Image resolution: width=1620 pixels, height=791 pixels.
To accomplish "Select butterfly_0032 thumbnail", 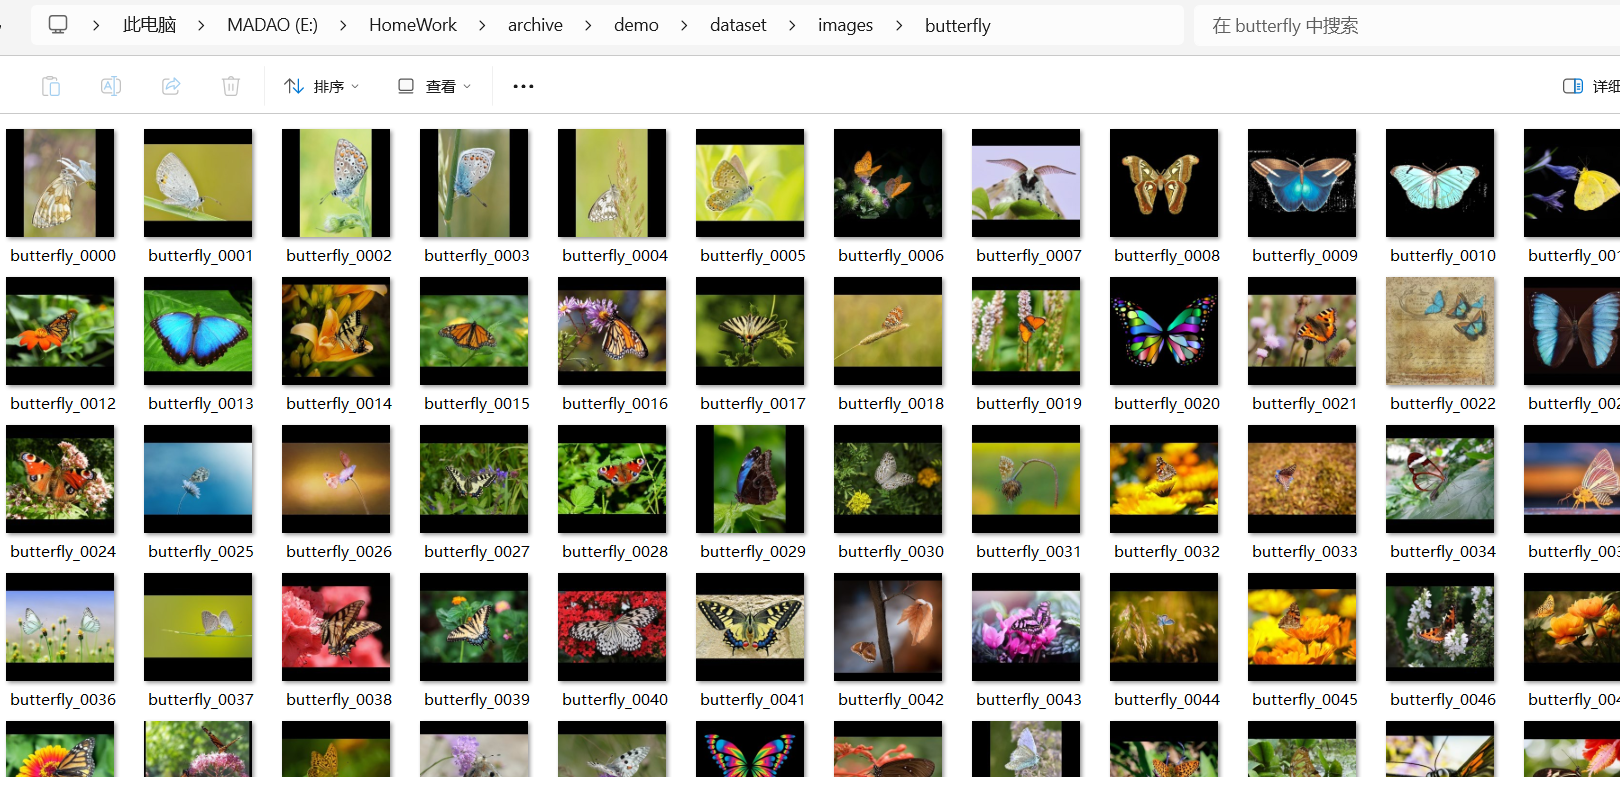I will 1164,479.
